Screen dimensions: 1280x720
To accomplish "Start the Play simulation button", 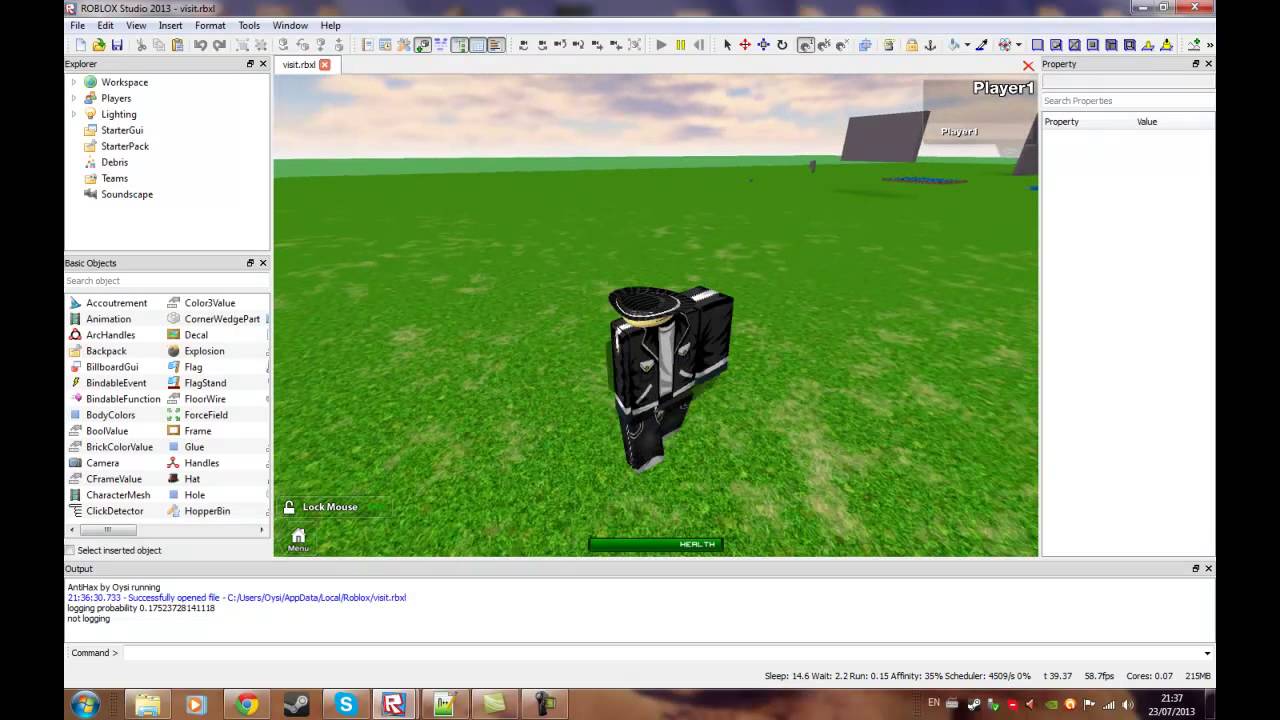I will tap(661, 45).
